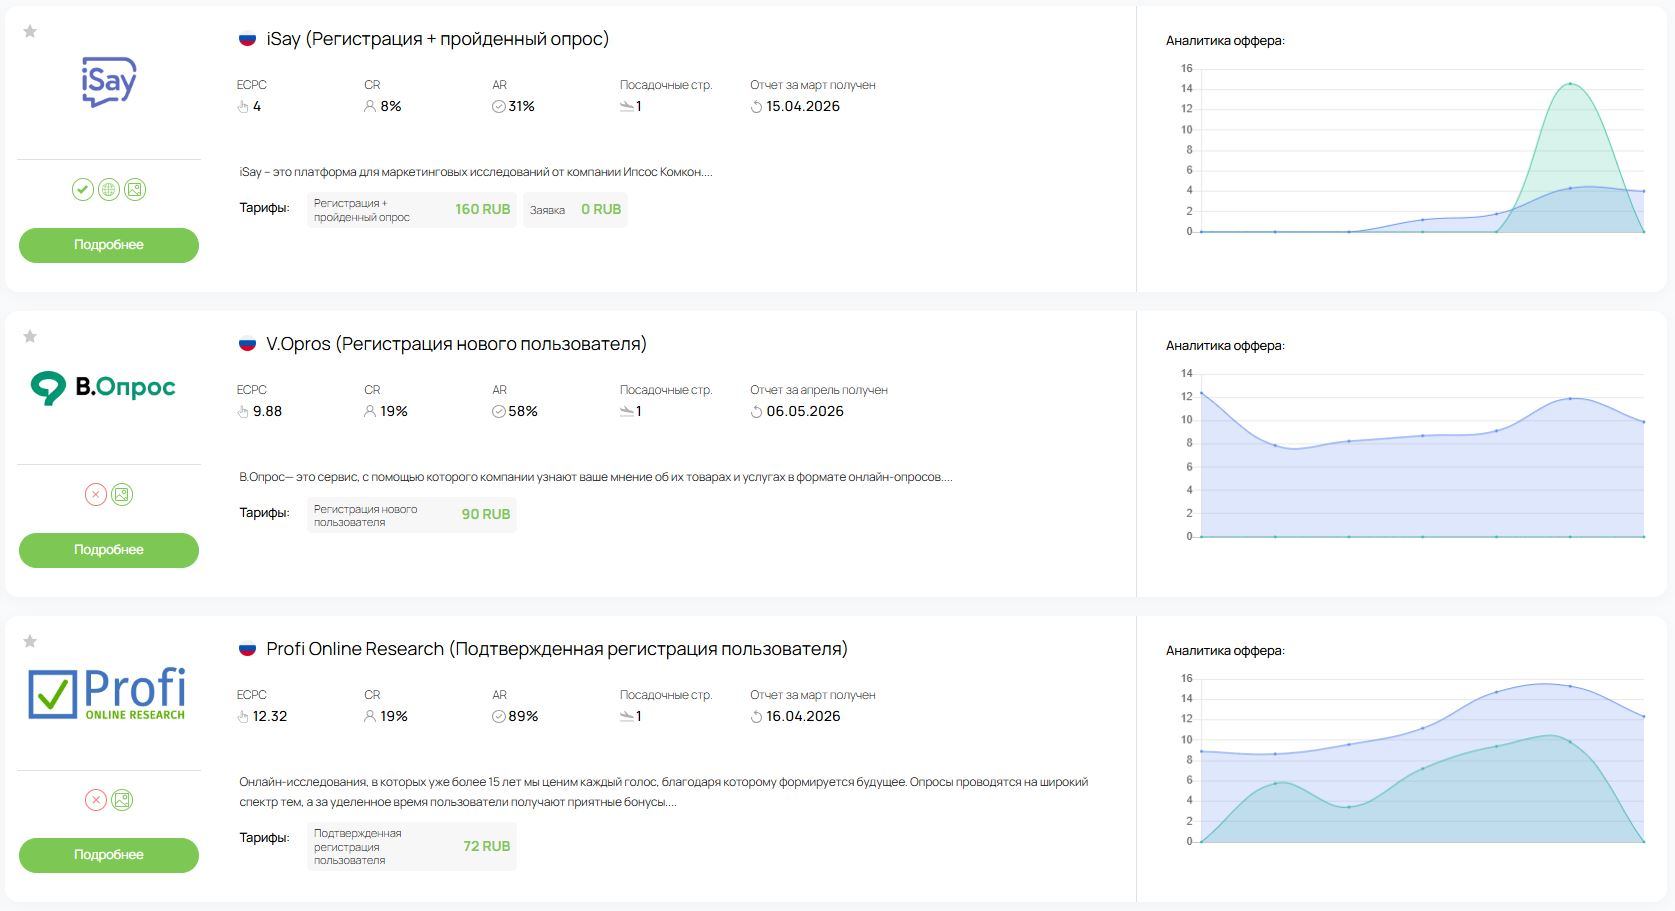Open the V.Opros offer title link
The height and width of the screenshot is (911, 1675).
(457, 344)
